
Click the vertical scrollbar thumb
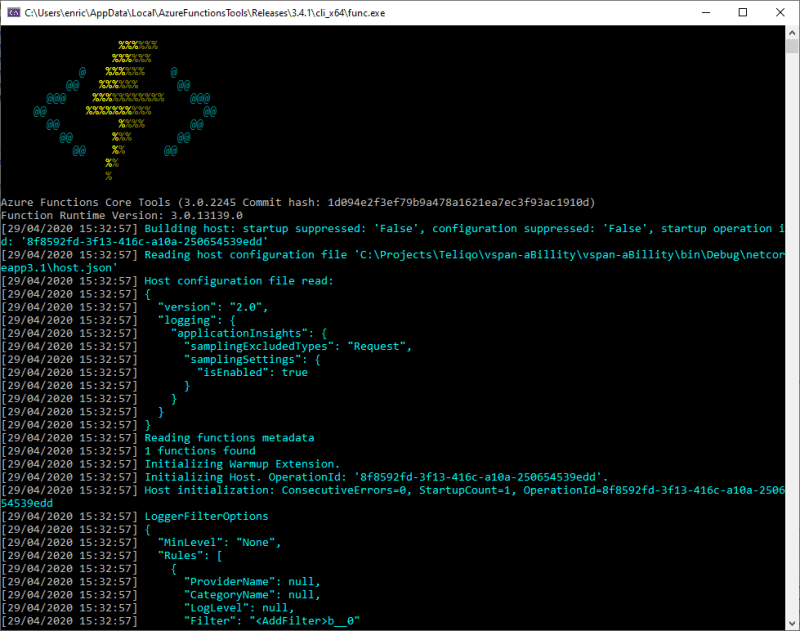tap(792, 46)
